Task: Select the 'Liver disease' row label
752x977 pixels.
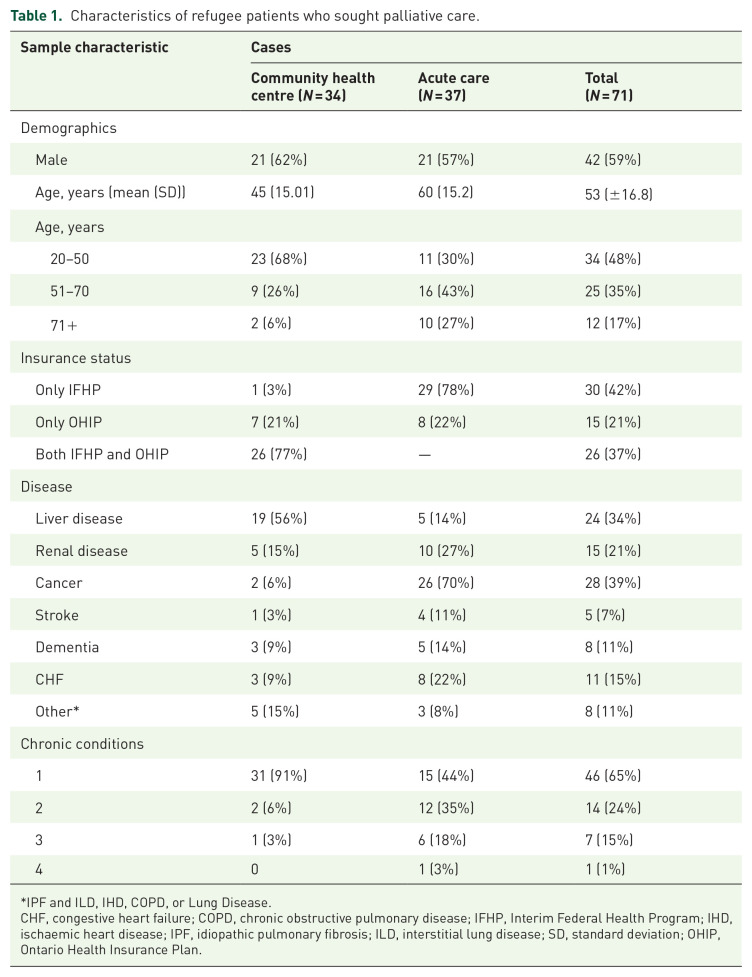Action: (79, 519)
